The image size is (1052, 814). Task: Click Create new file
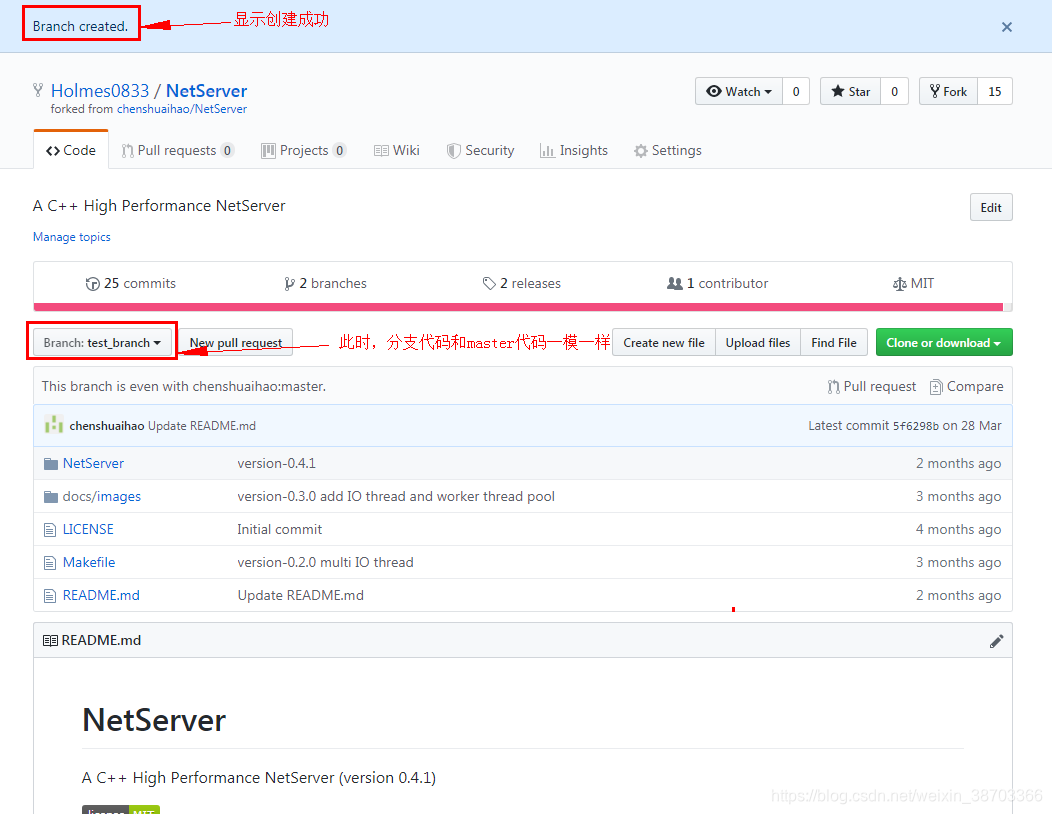pyautogui.click(x=664, y=342)
